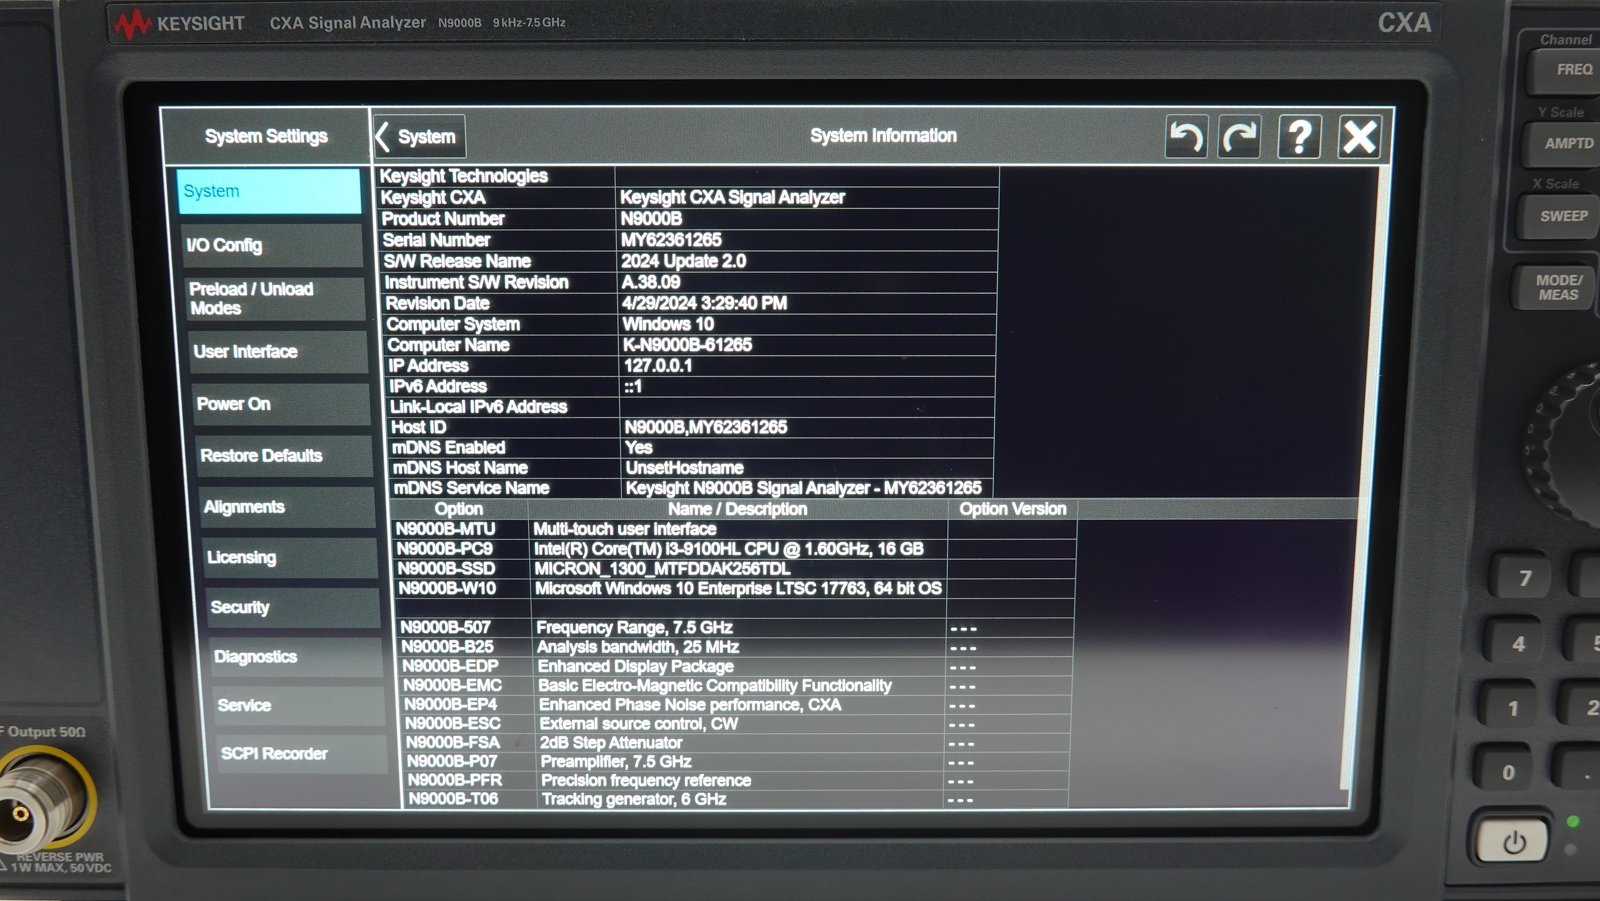Image resolution: width=1600 pixels, height=901 pixels.
Task: Click the serial number value MY62361265
Action: click(x=671, y=240)
